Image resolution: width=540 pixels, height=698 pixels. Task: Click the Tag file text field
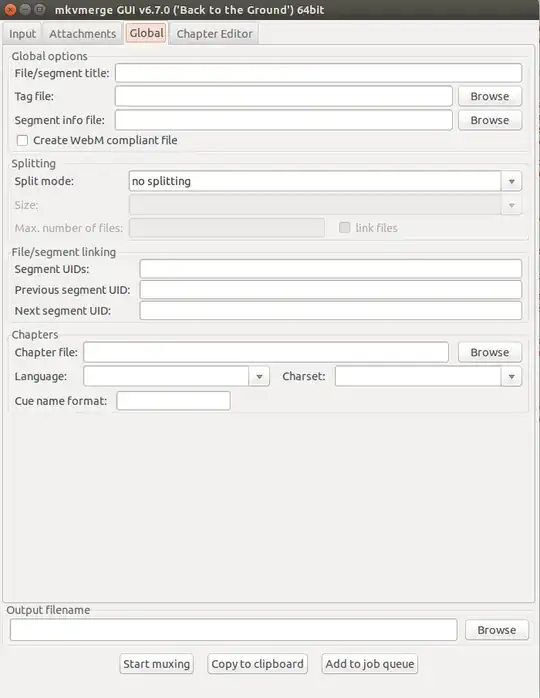tap(284, 96)
